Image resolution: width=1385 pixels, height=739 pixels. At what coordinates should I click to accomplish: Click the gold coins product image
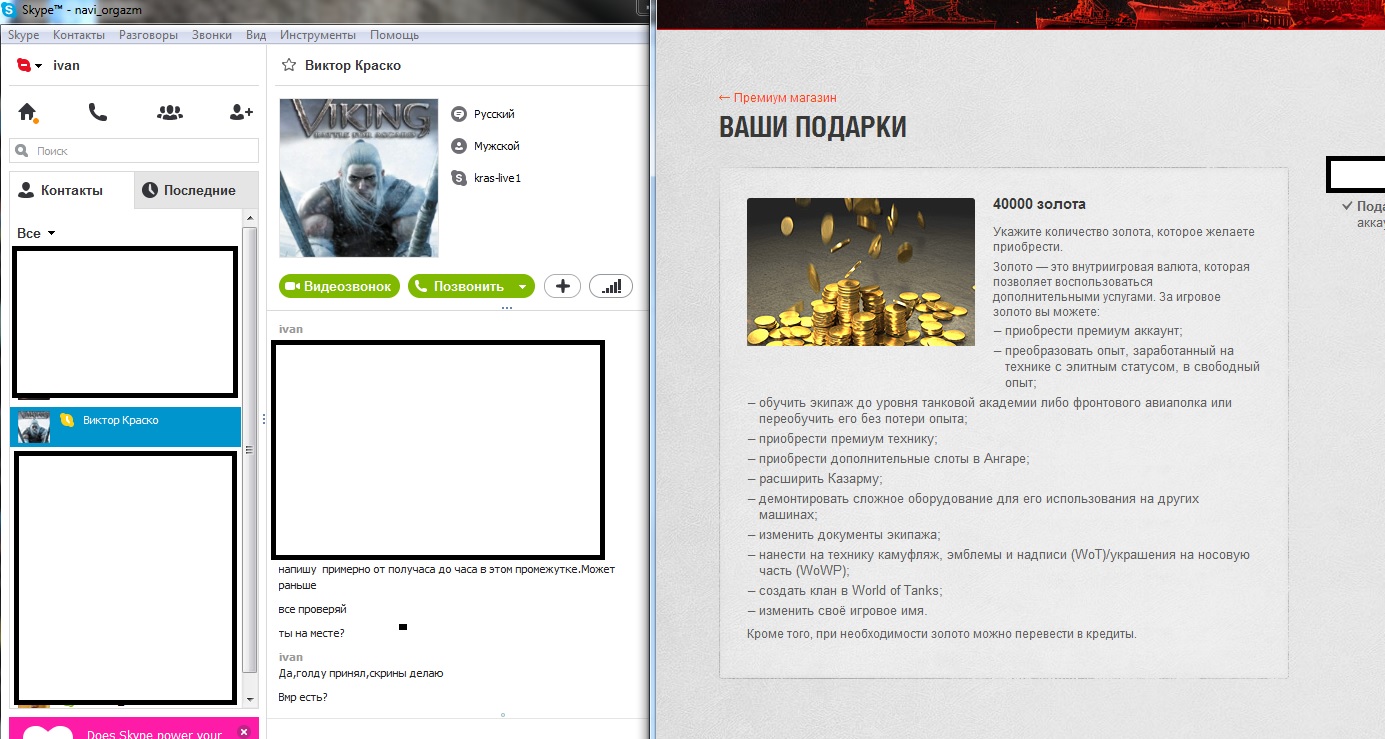(x=861, y=272)
